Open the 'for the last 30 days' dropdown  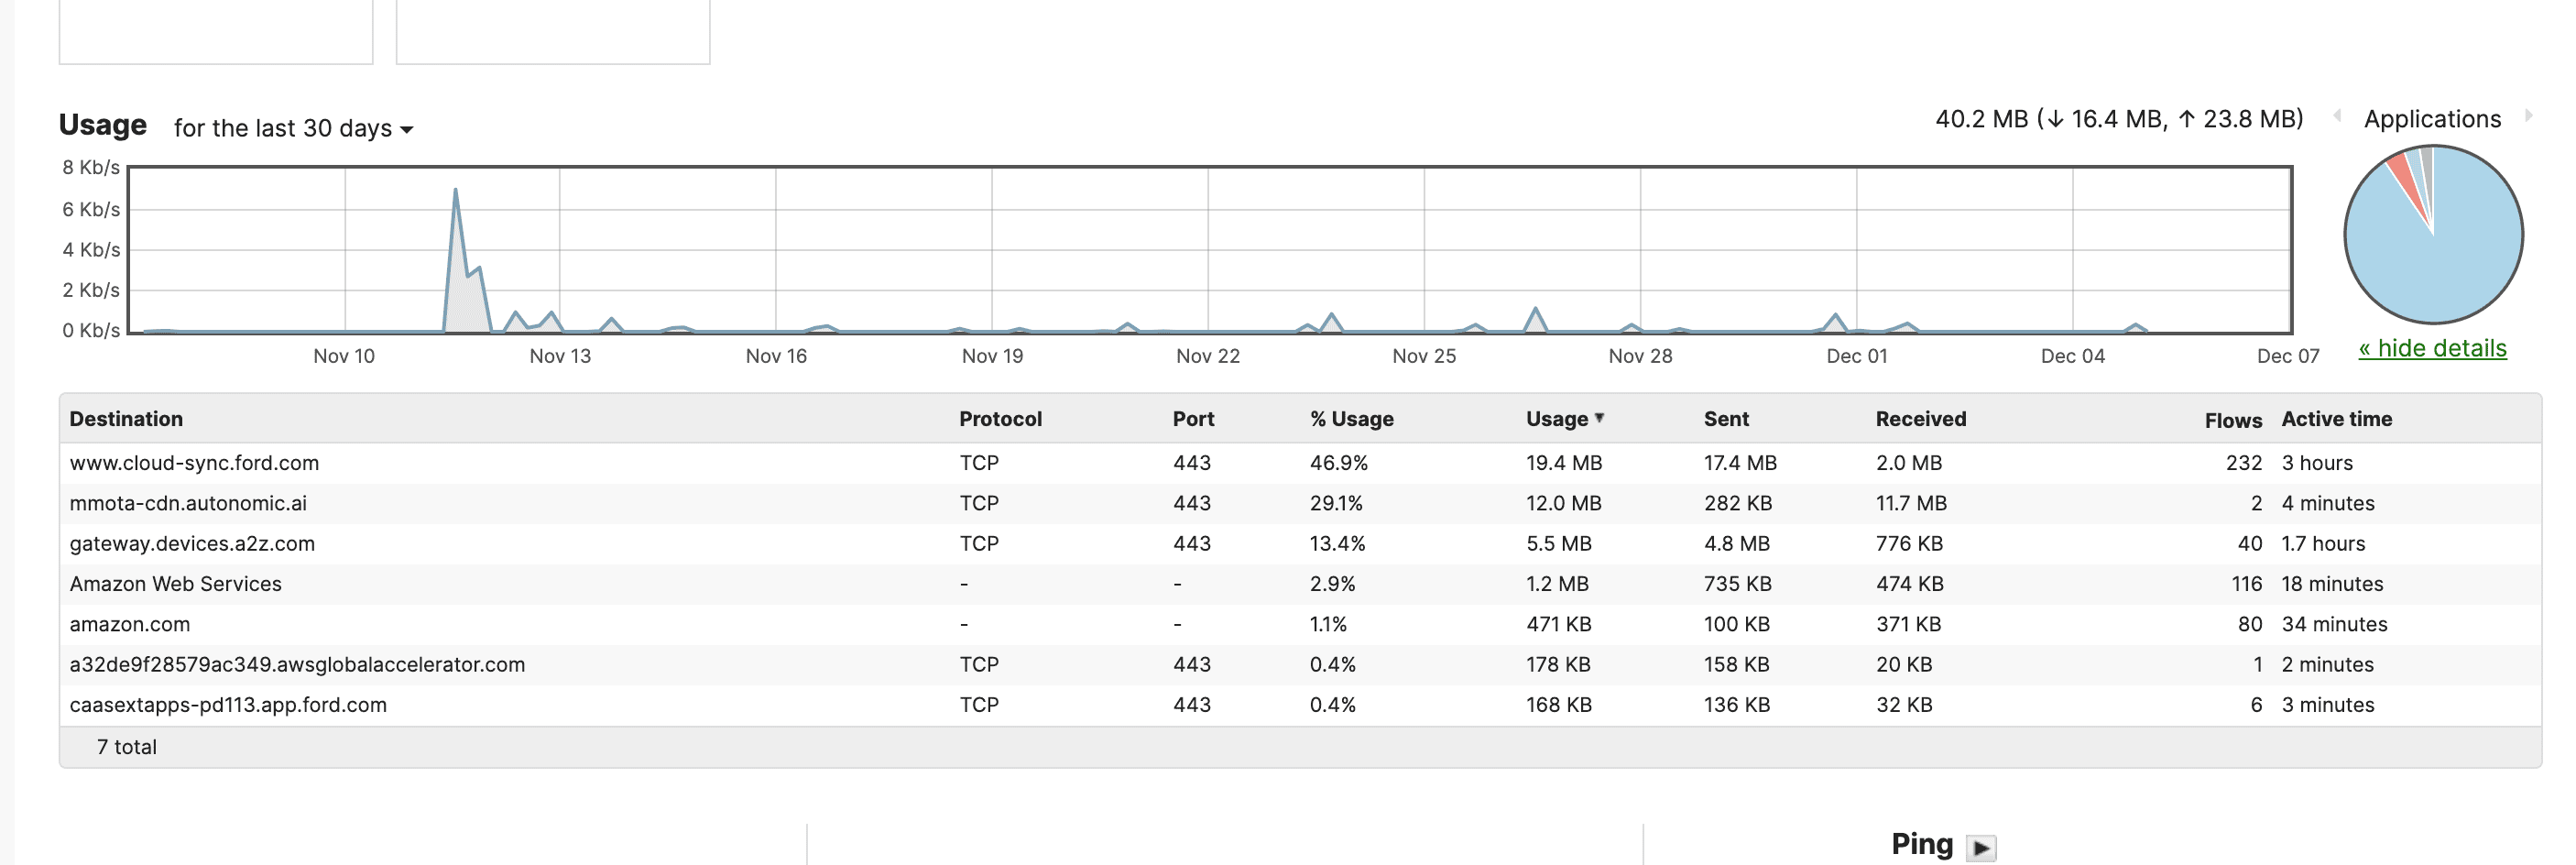pyautogui.click(x=293, y=129)
